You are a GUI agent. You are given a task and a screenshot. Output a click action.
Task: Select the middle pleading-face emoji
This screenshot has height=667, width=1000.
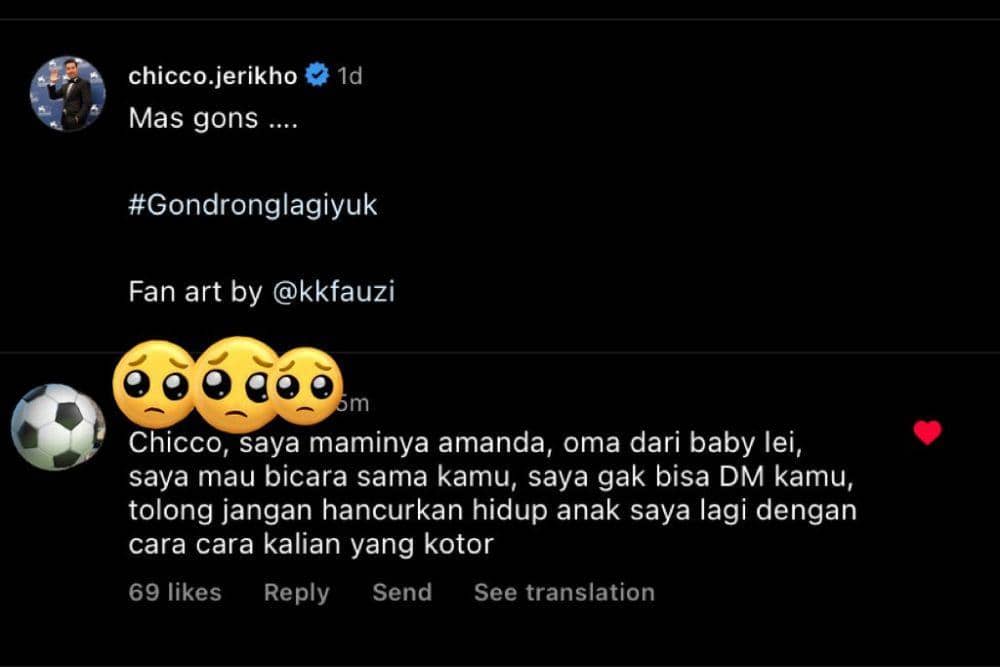coord(235,384)
